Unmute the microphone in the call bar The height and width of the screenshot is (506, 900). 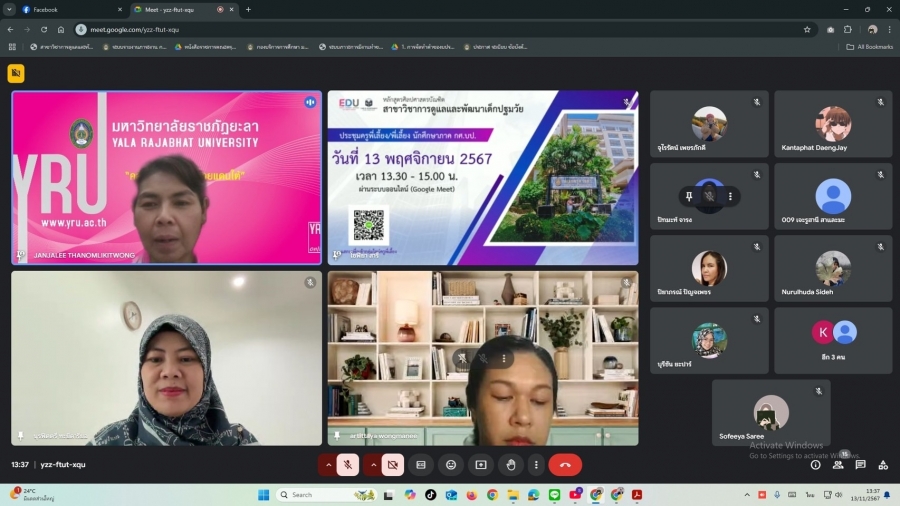pos(348,465)
